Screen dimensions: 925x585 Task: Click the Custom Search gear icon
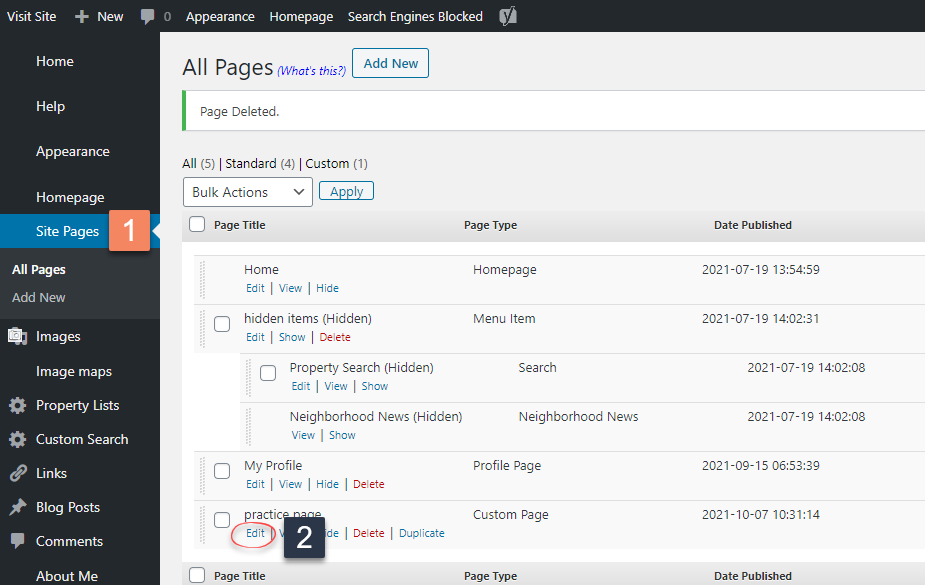click(x=17, y=440)
